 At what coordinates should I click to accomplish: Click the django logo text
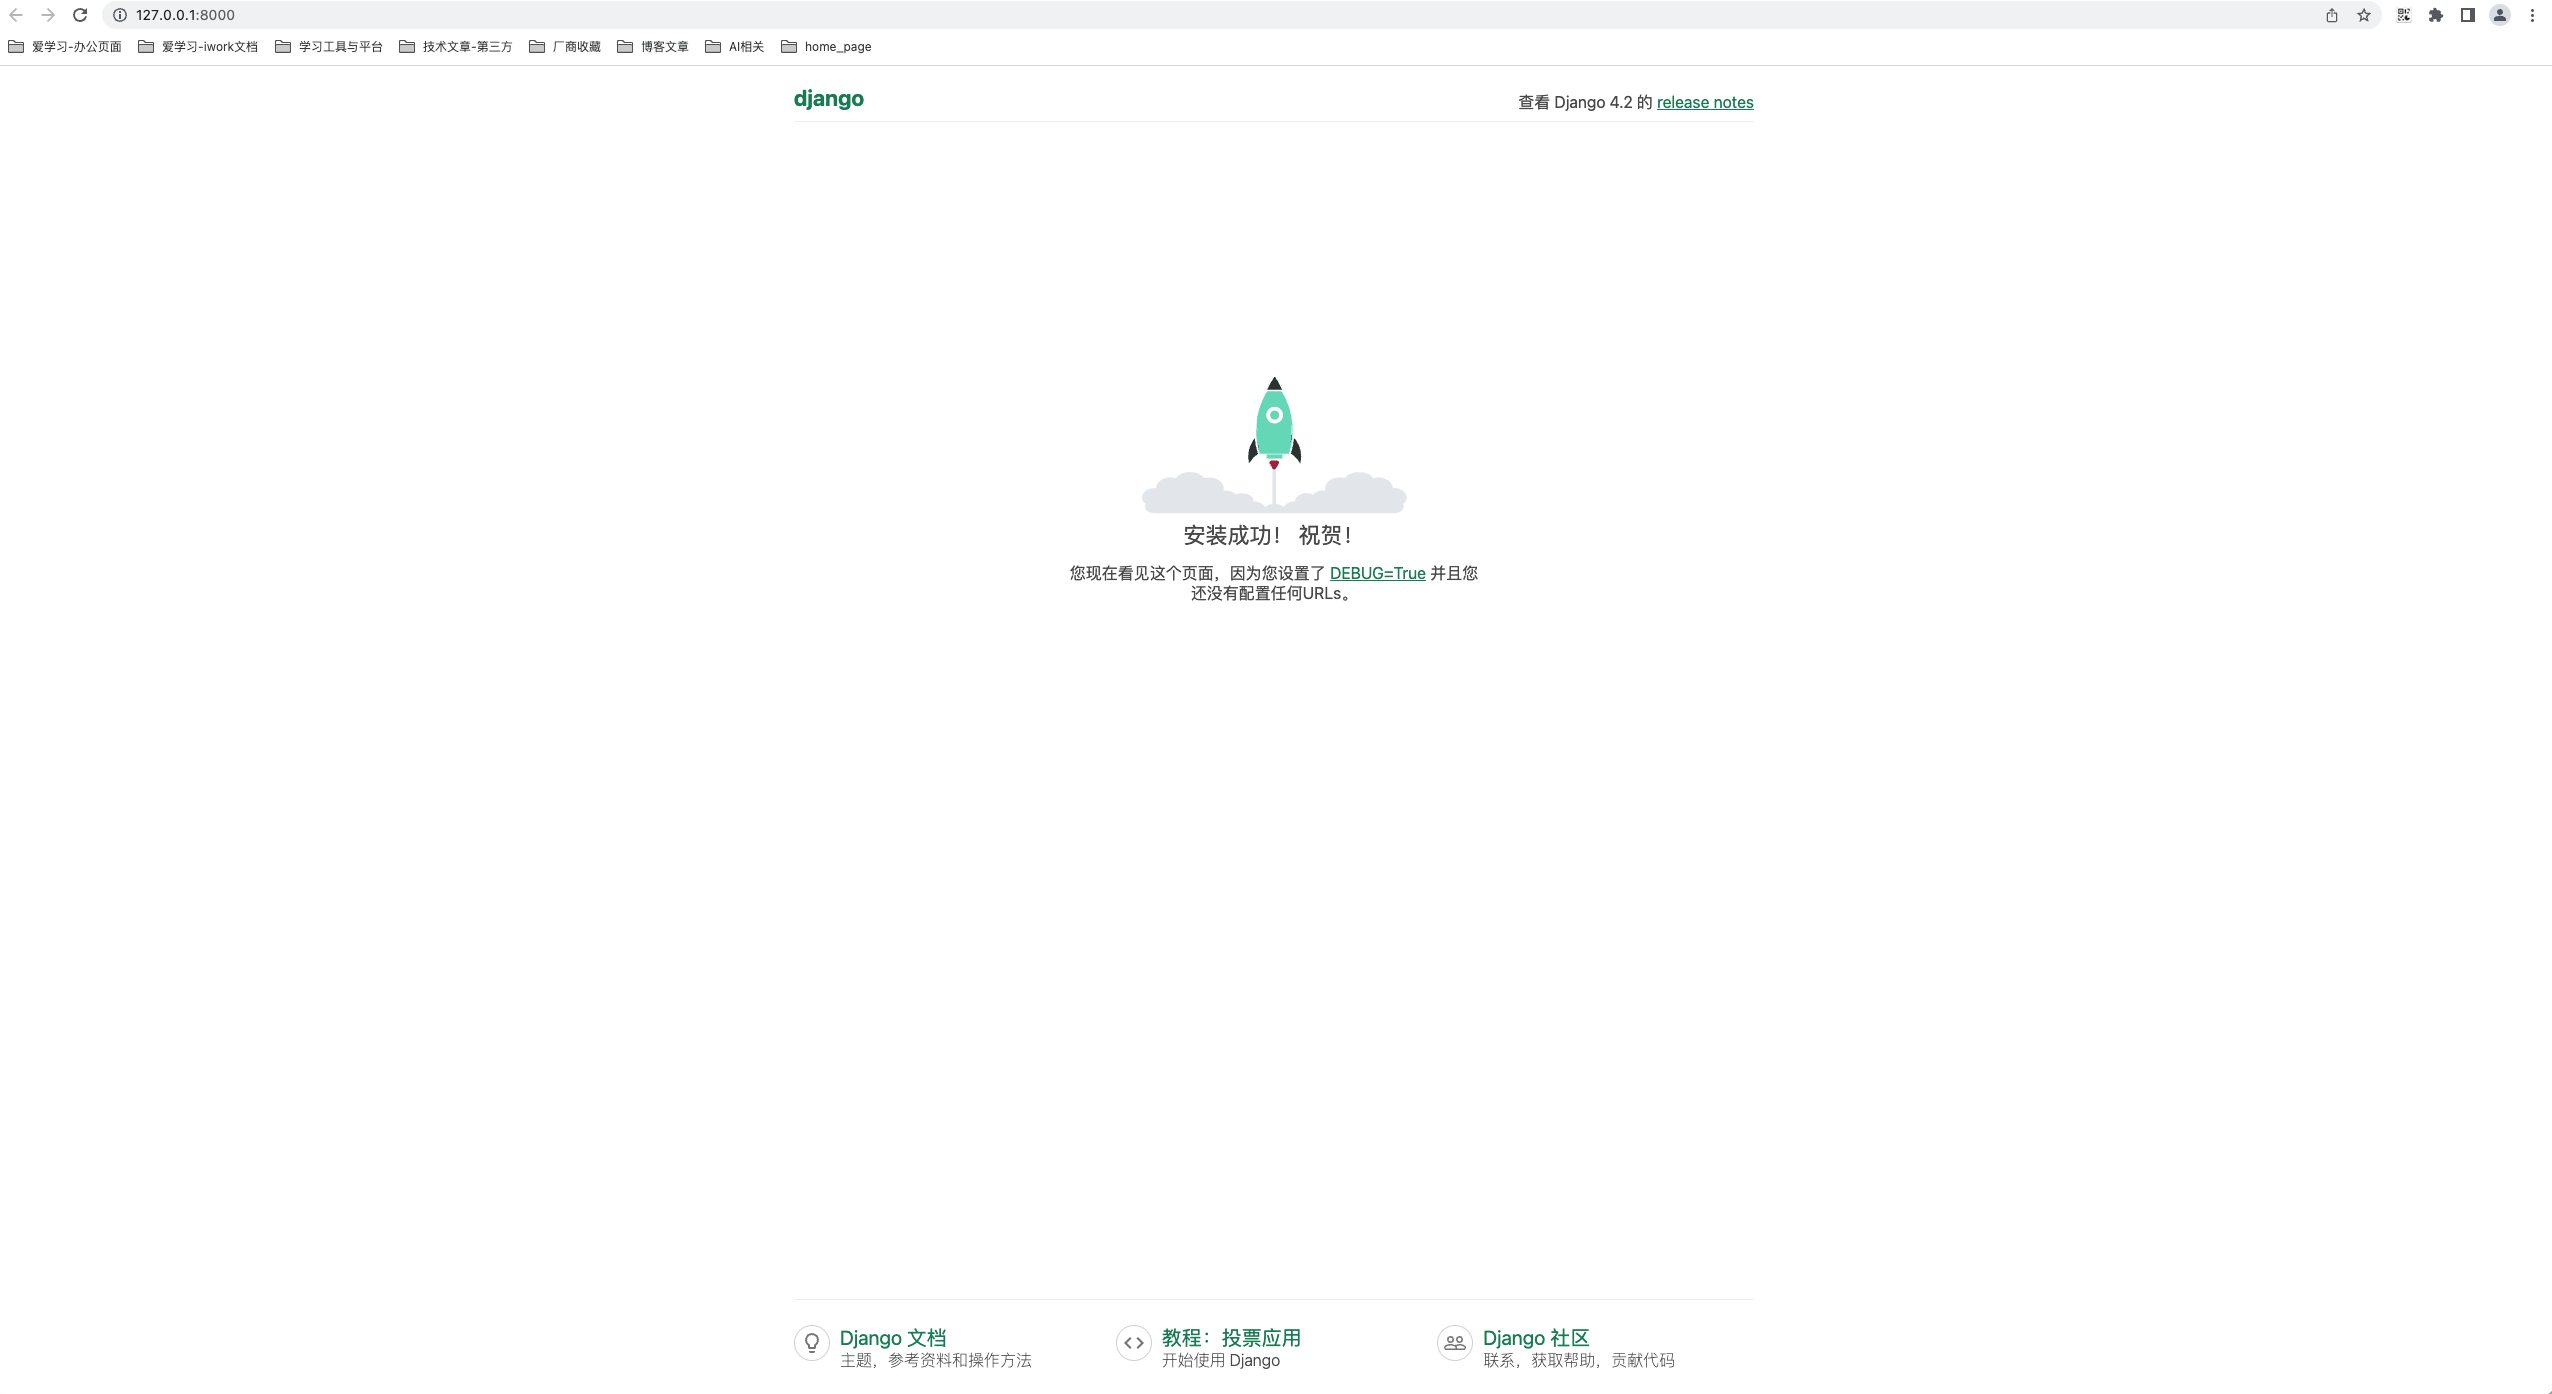[829, 99]
